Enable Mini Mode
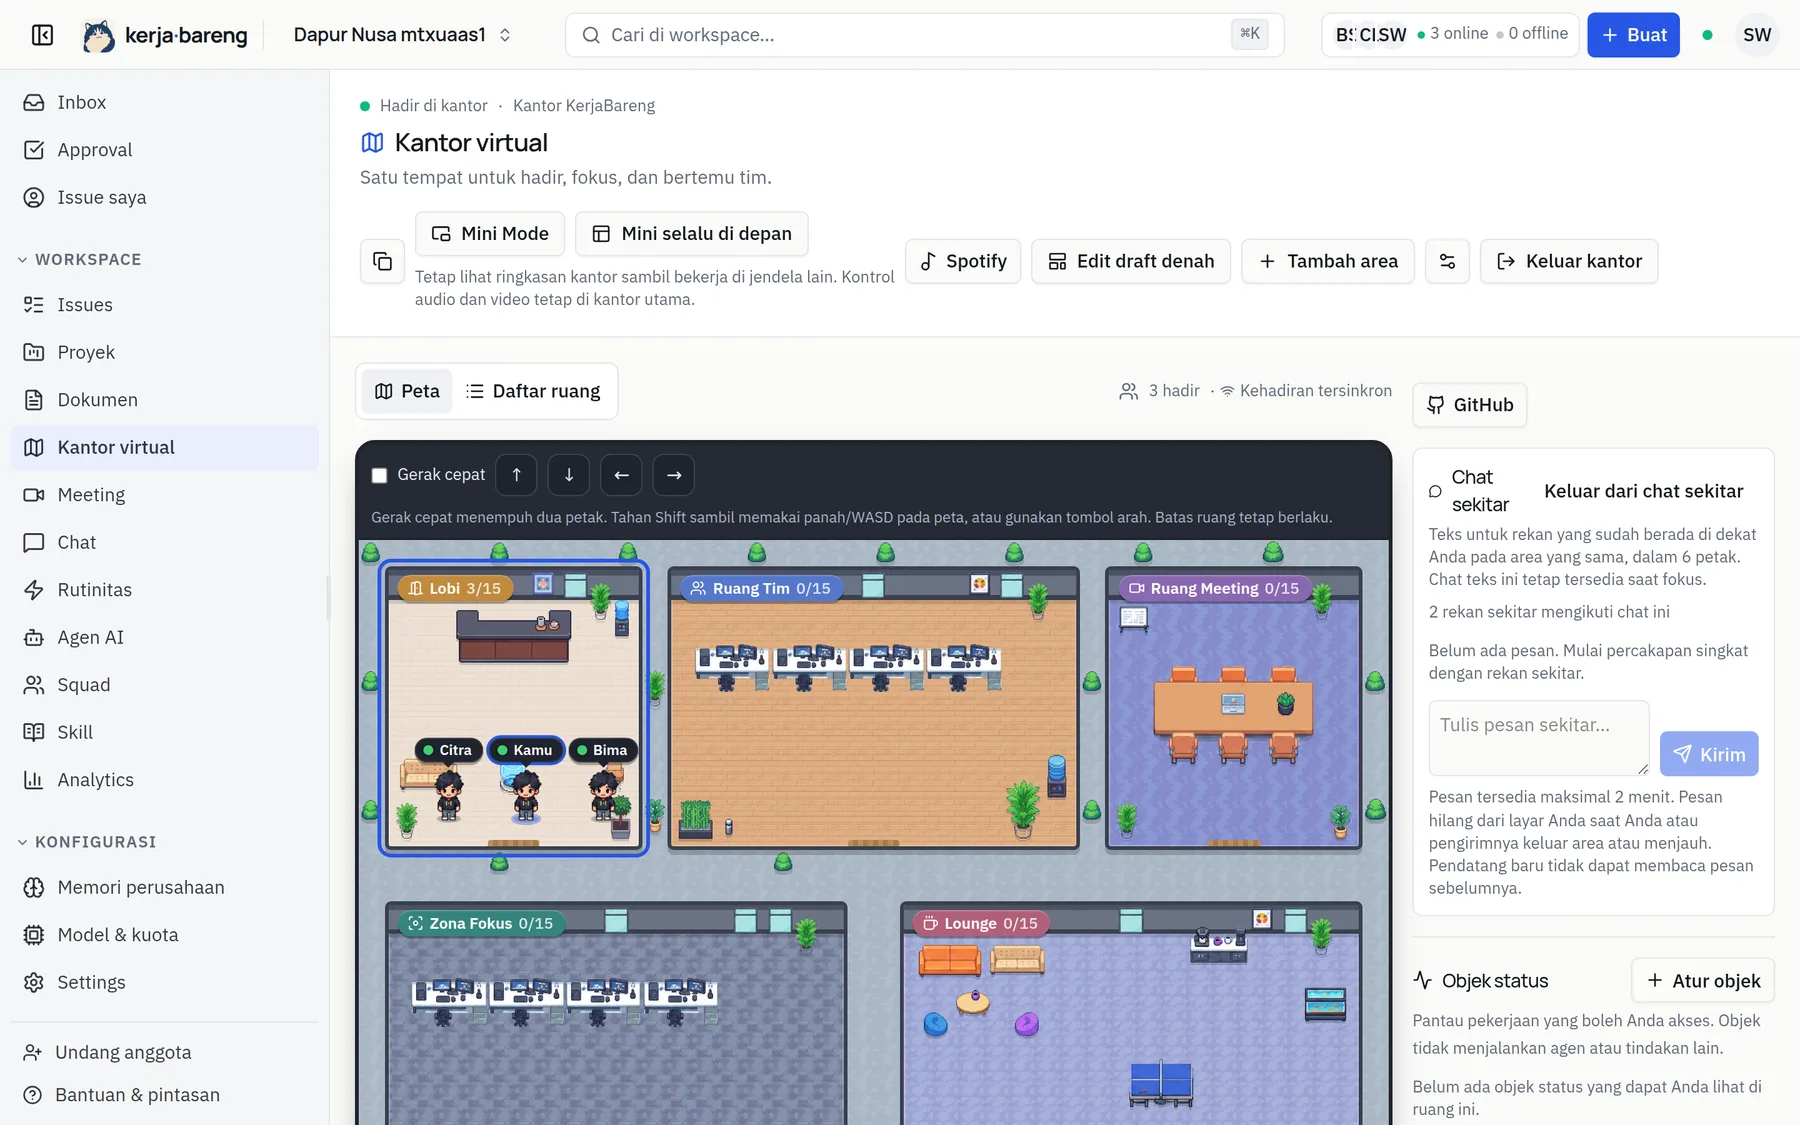 pyautogui.click(x=490, y=234)
